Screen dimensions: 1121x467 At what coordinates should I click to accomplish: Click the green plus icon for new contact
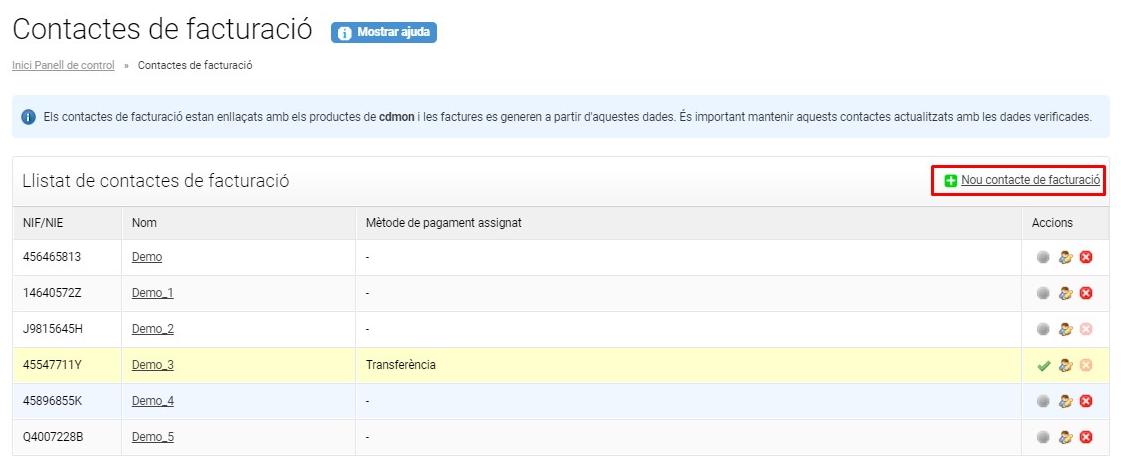click(950, 181)
